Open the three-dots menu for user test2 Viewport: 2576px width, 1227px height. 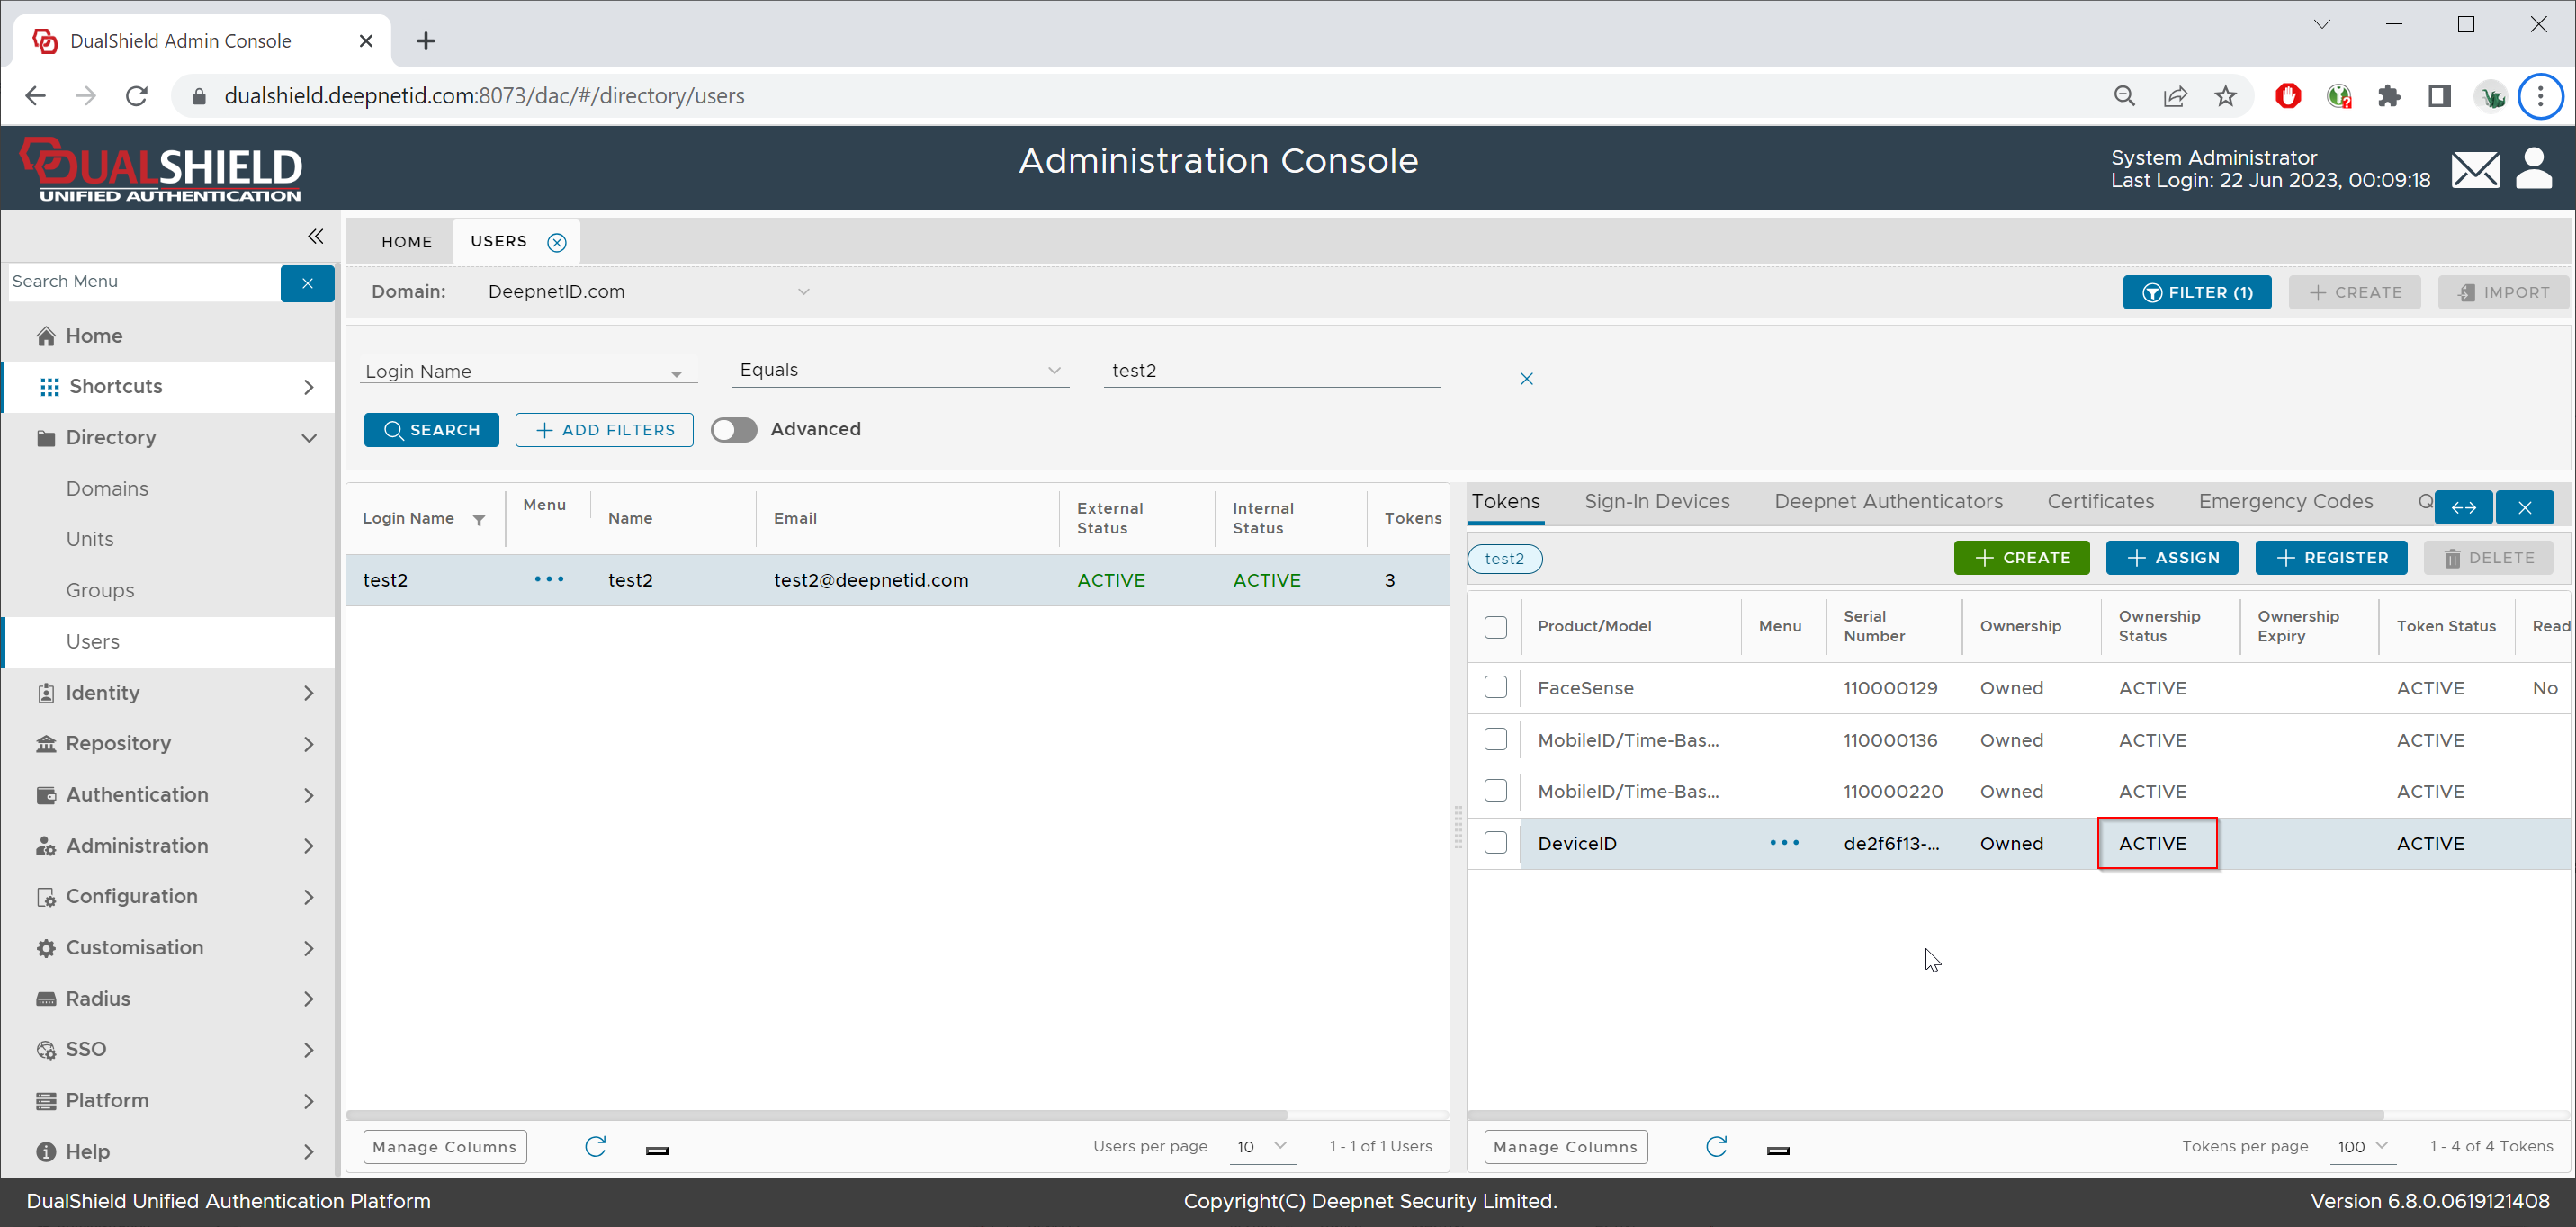click(549, 580)
